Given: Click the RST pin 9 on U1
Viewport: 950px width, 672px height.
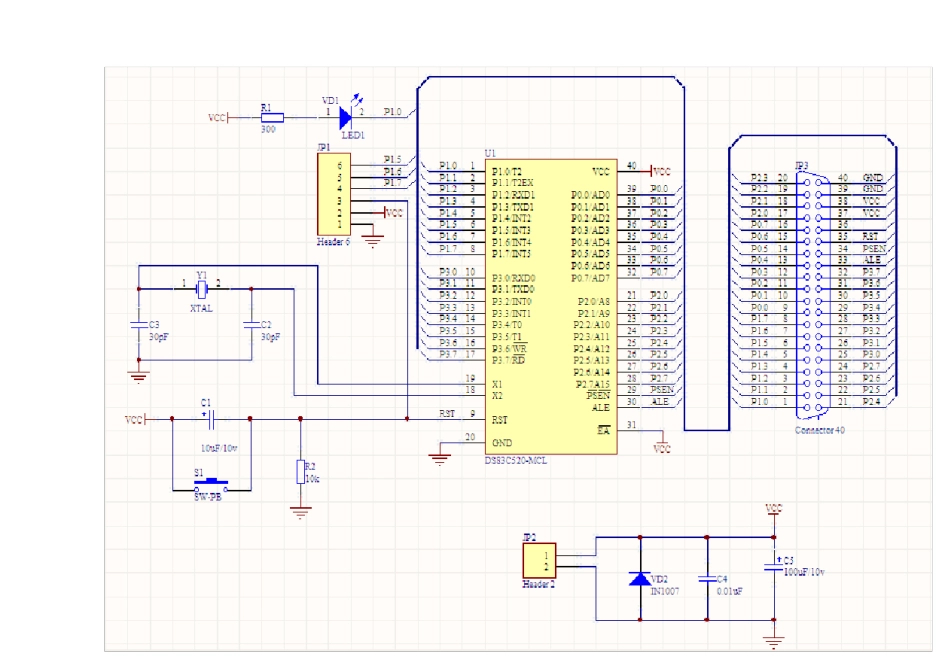Looking at the screenshot, I should point(471,420).
